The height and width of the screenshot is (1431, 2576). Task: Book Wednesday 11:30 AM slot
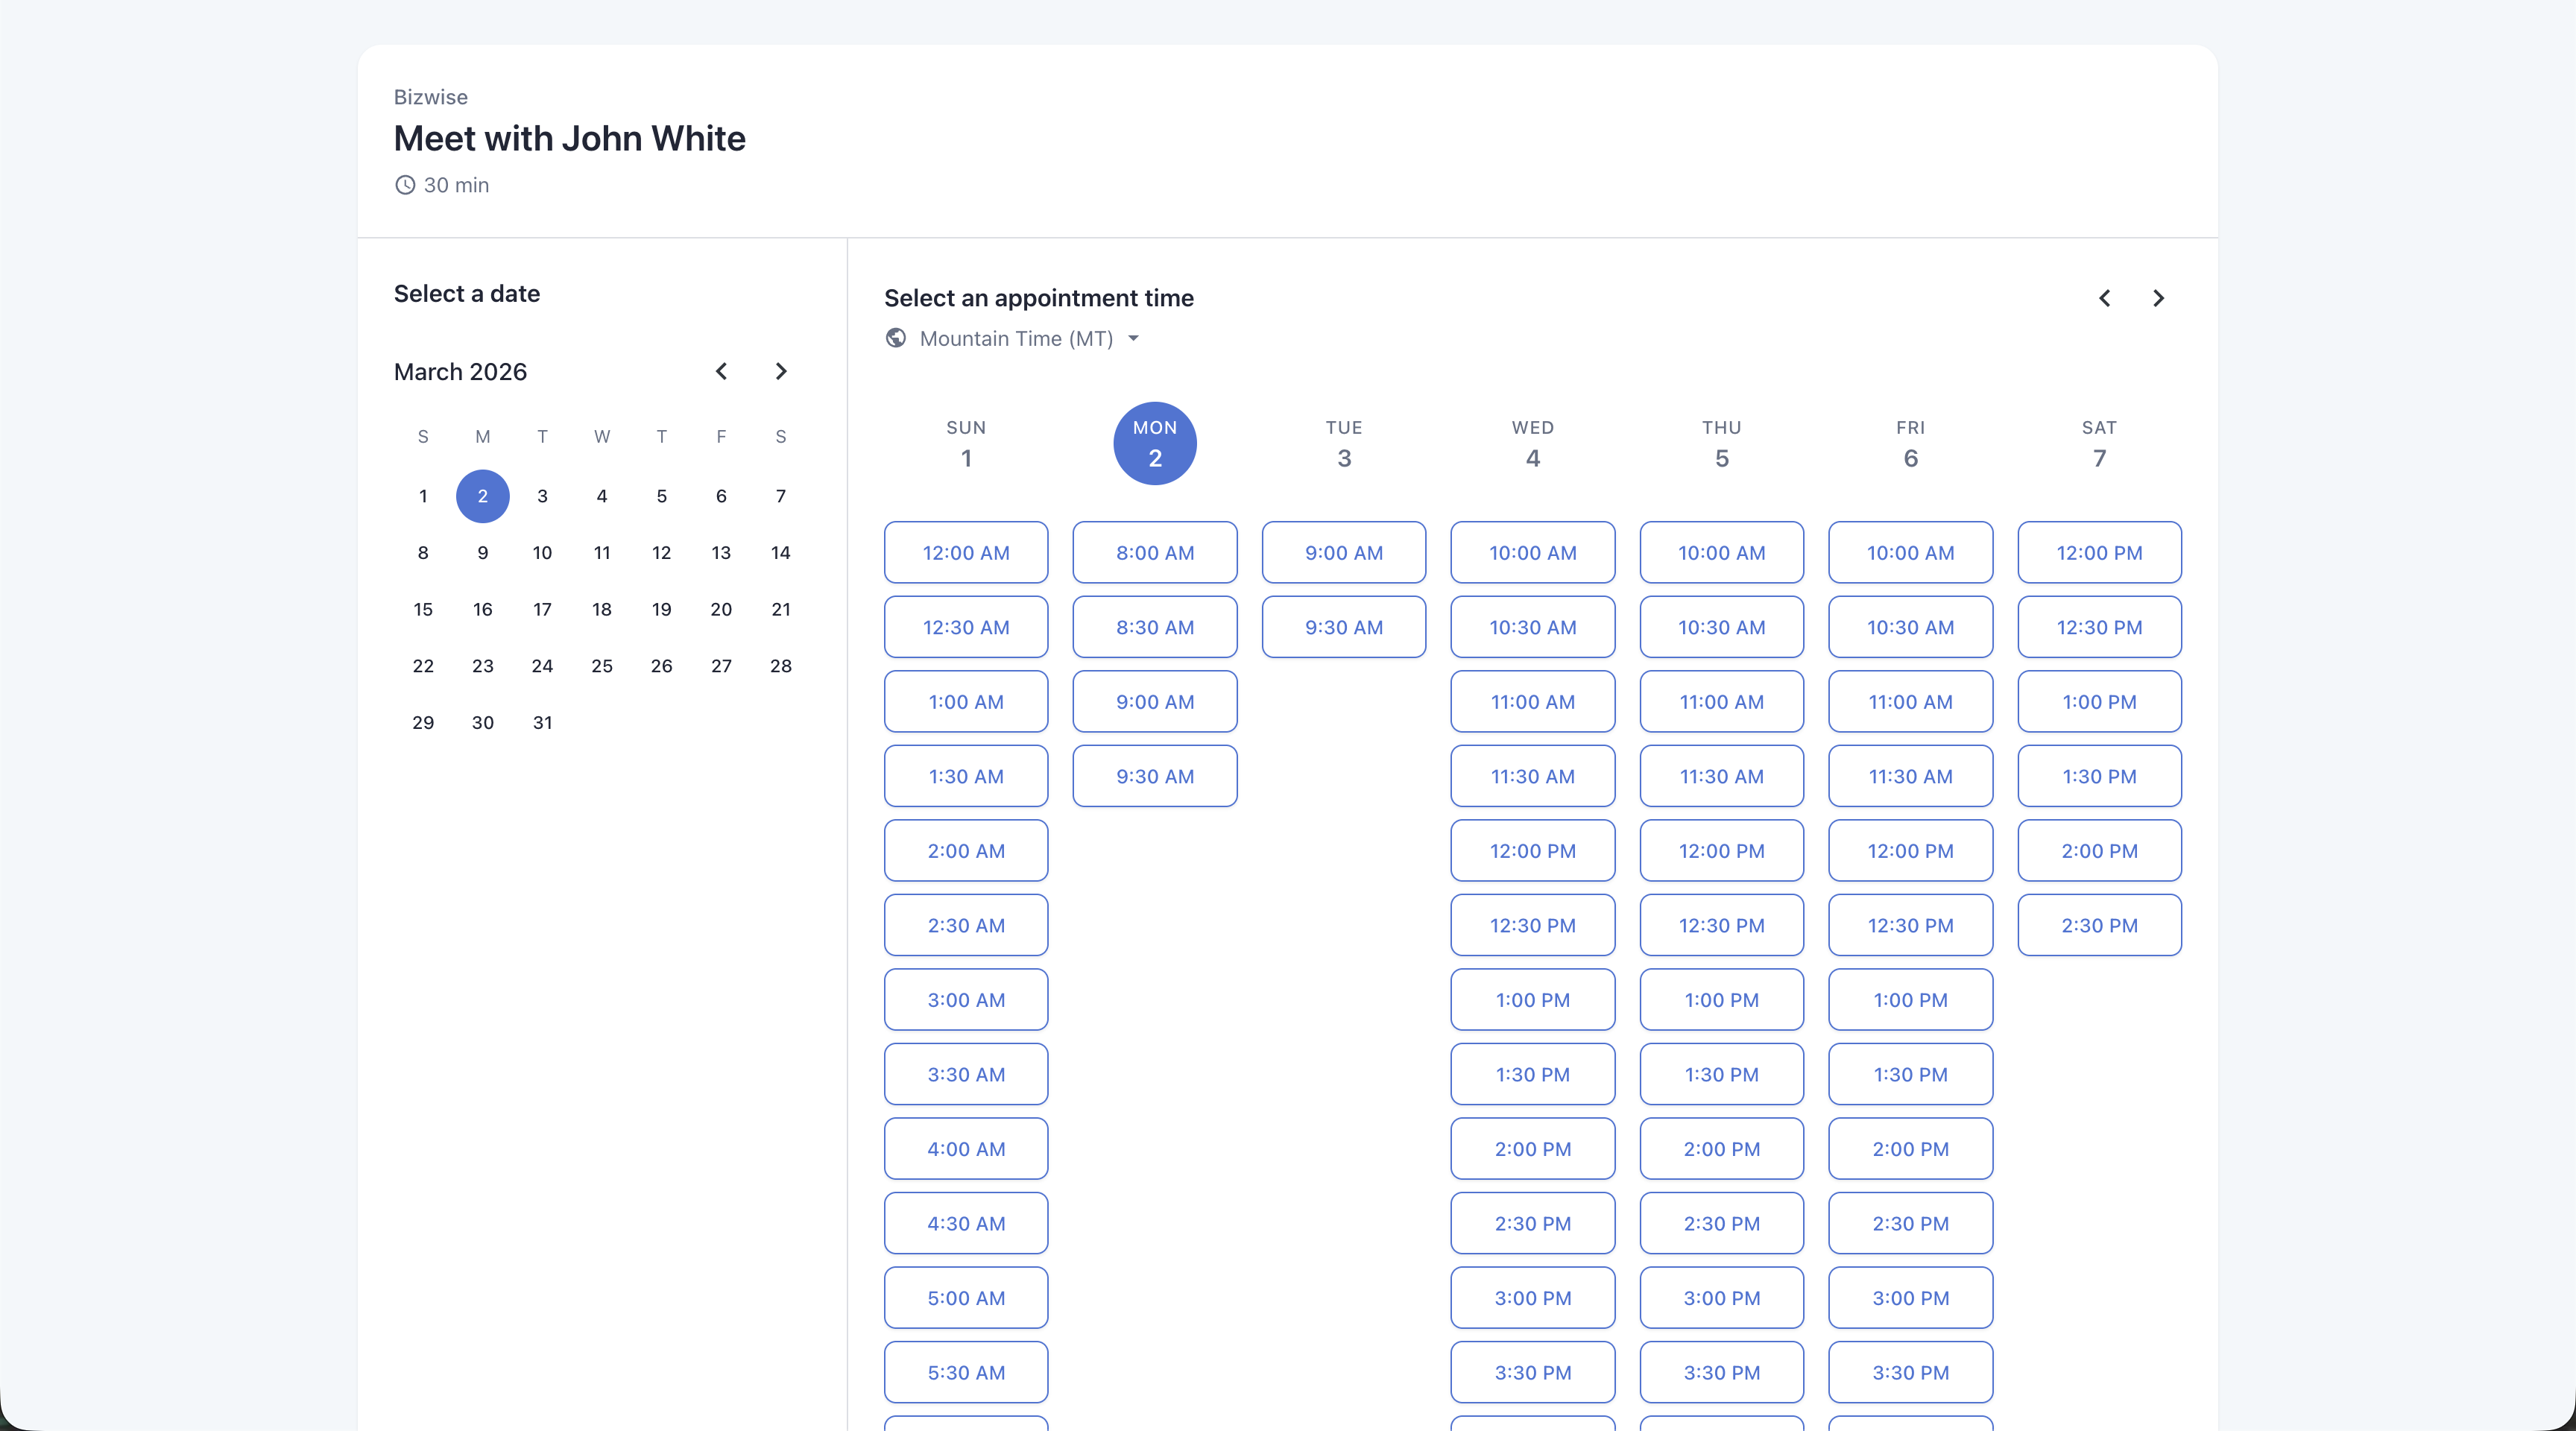click(x=1533, y=776)
